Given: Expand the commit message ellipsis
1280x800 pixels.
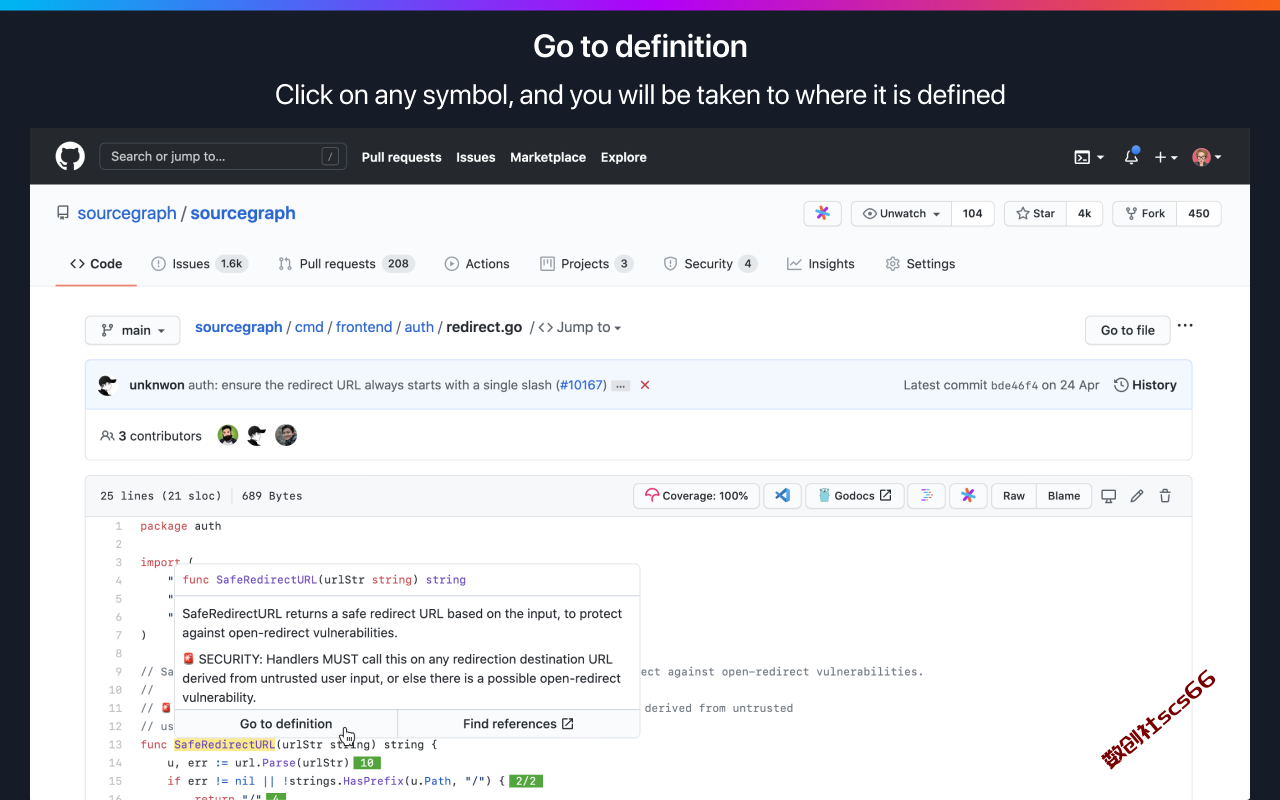Looking at the screenshot, I should 620,386.
